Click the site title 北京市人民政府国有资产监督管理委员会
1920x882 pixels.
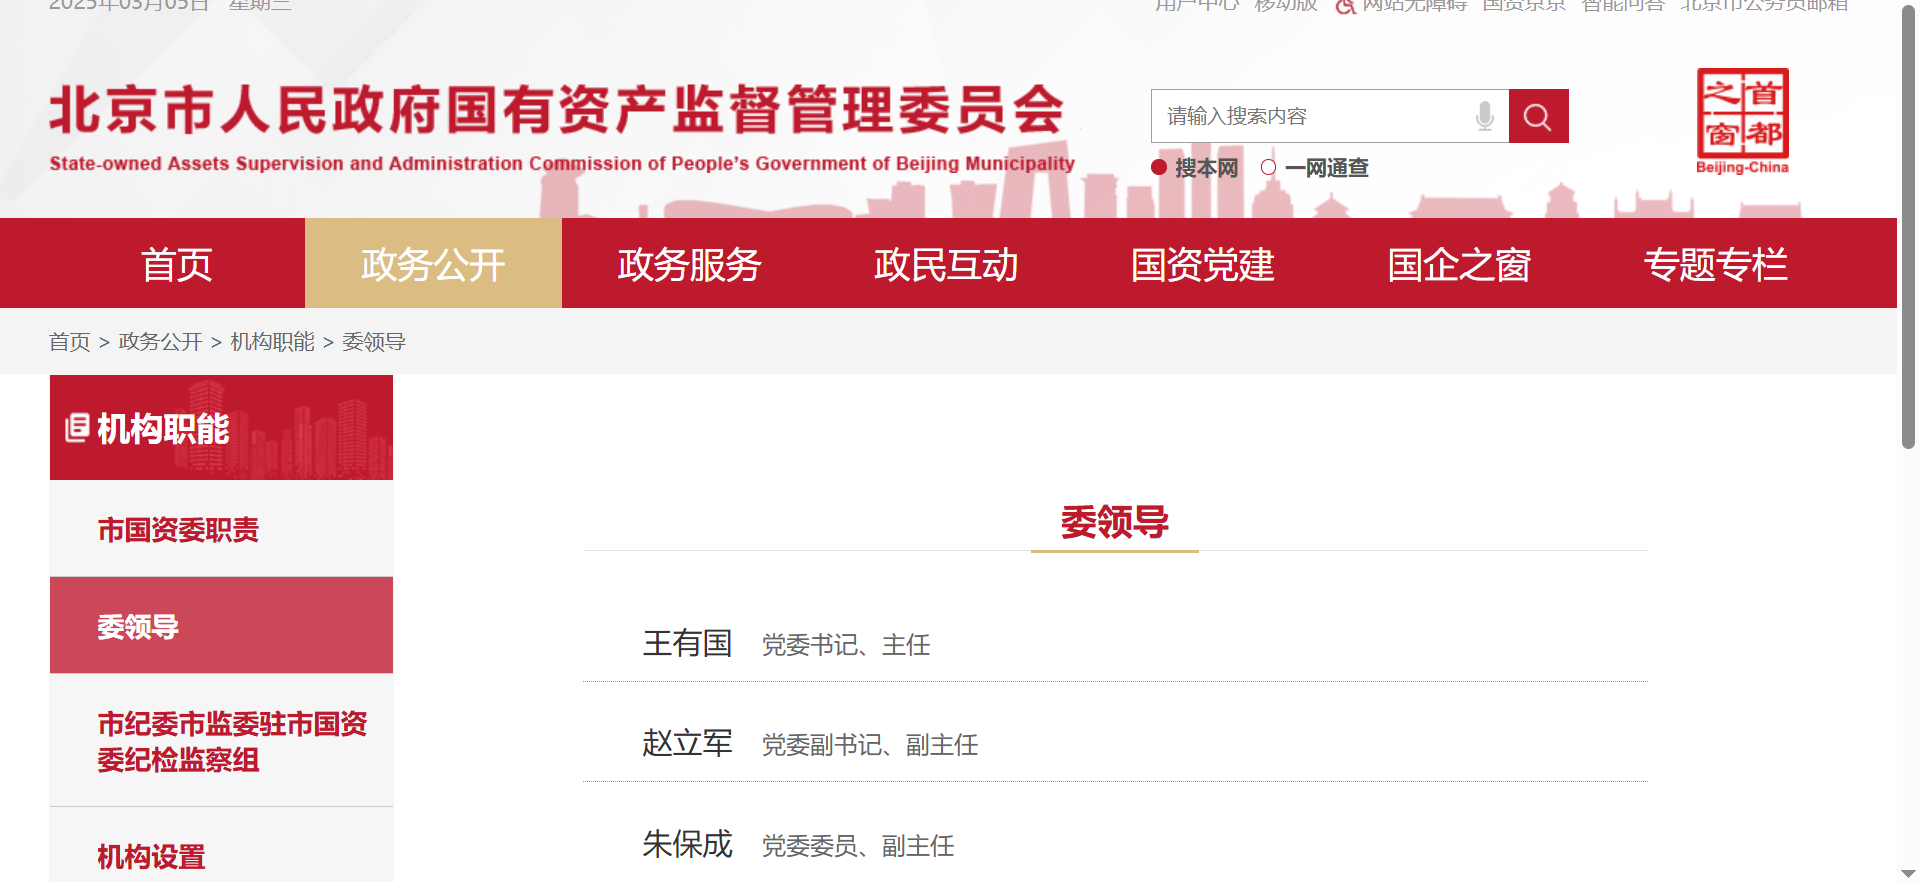pos(557,109)
